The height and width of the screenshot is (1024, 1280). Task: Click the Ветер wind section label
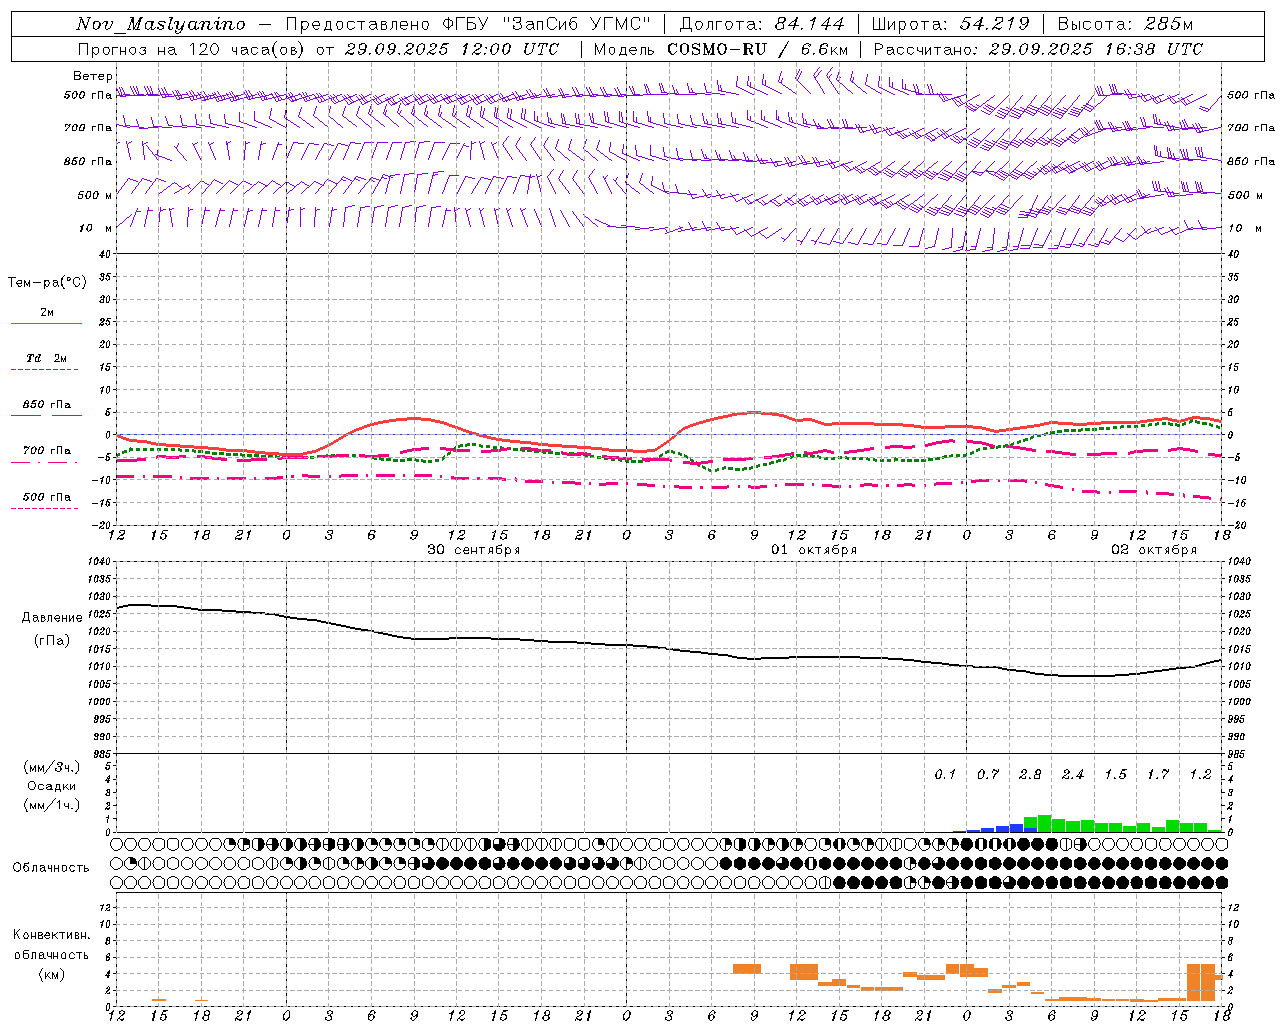[x=93, y=76]
